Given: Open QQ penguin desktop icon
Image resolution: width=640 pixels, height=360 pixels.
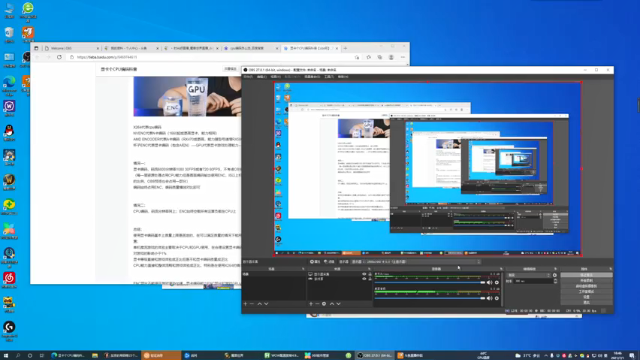Looking at the screenshot, I should click(x=9, y=132).
